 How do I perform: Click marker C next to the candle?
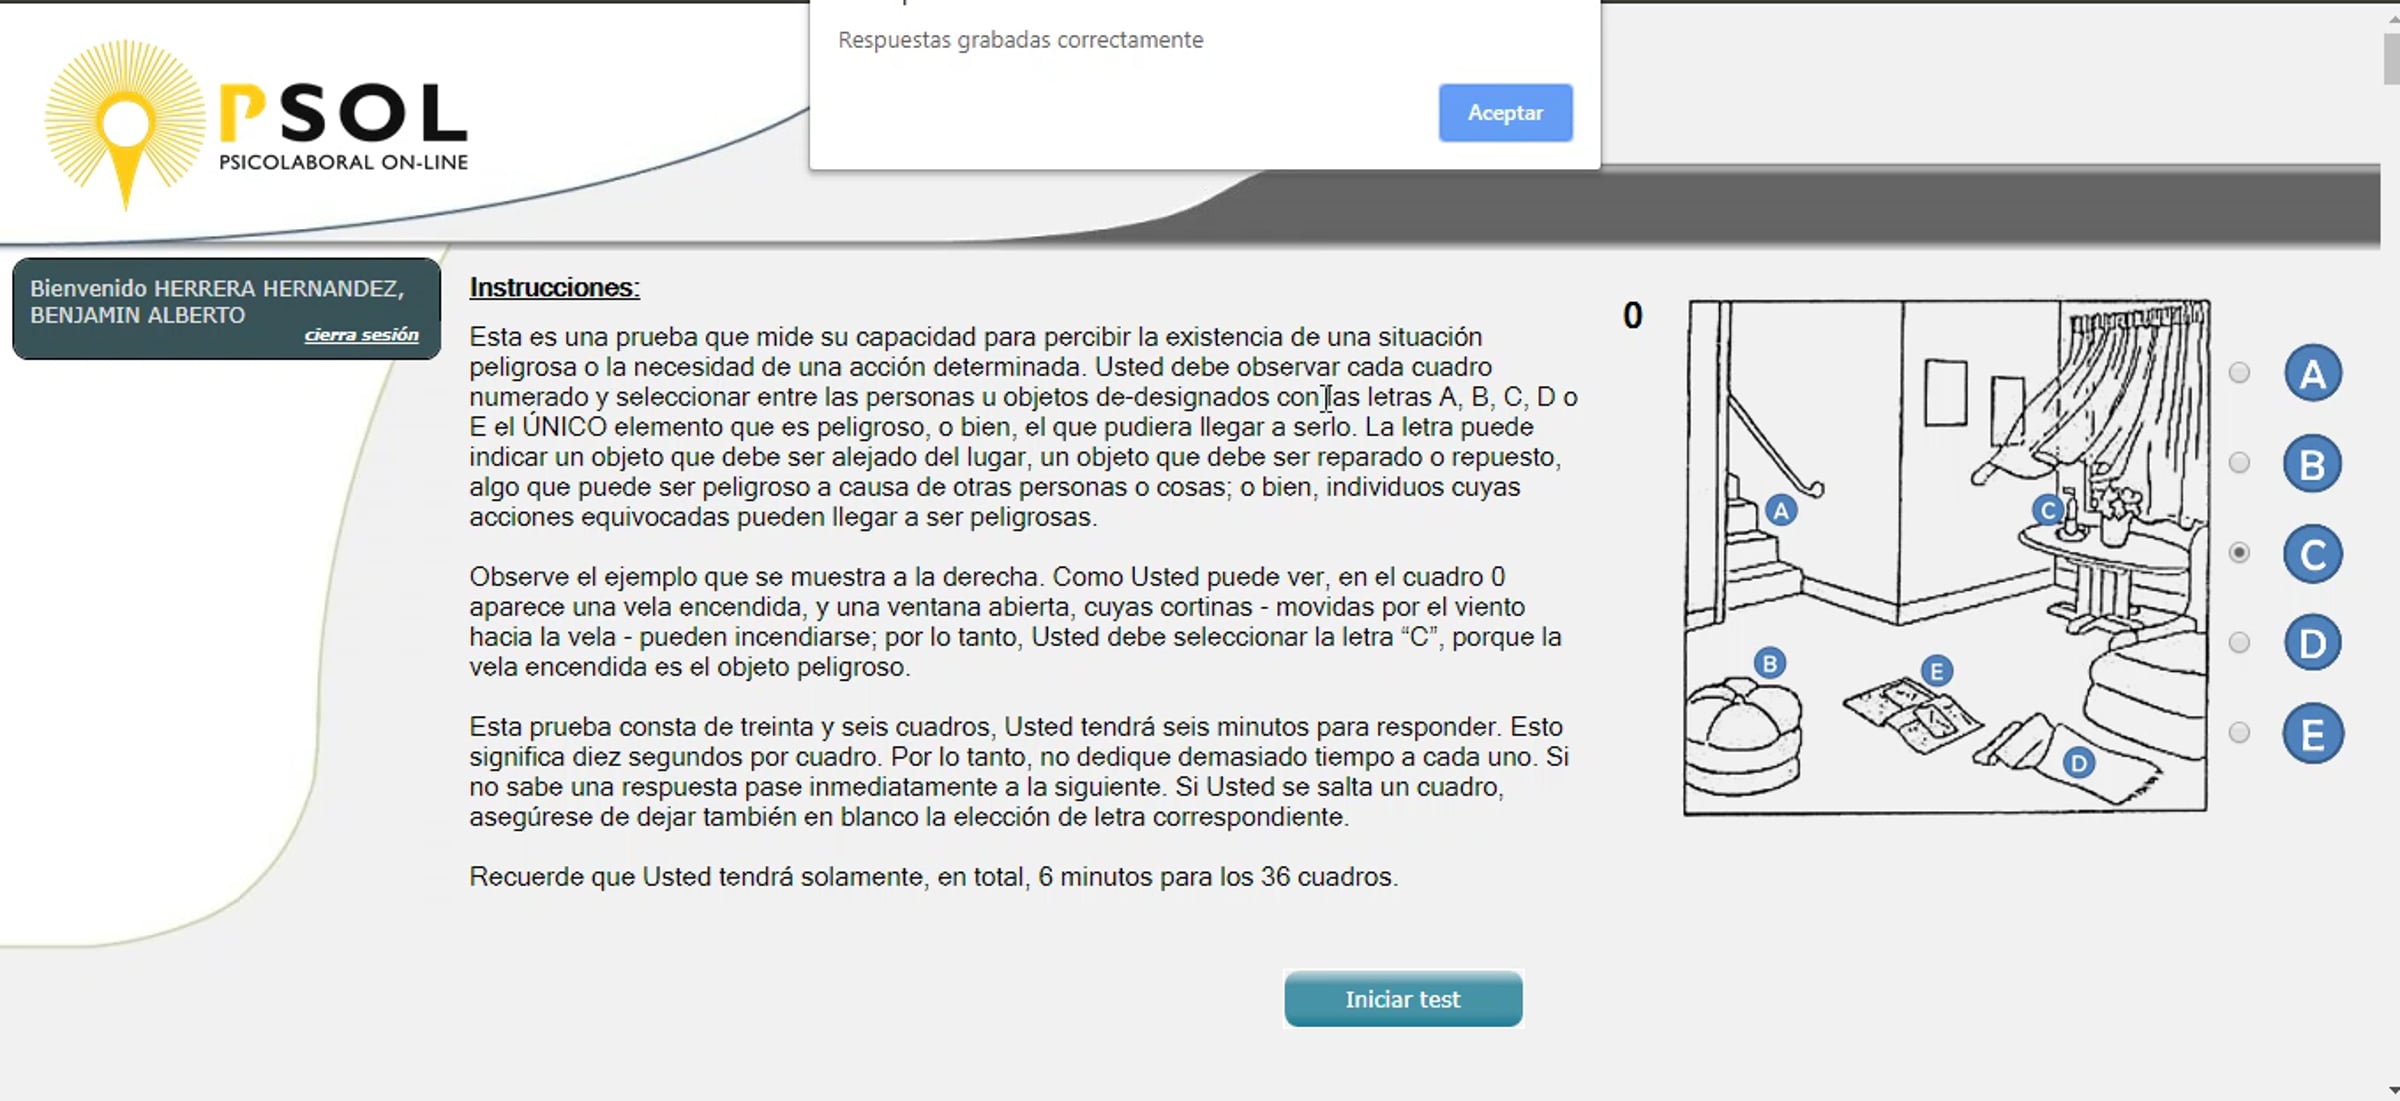(x=2047, y=511)
